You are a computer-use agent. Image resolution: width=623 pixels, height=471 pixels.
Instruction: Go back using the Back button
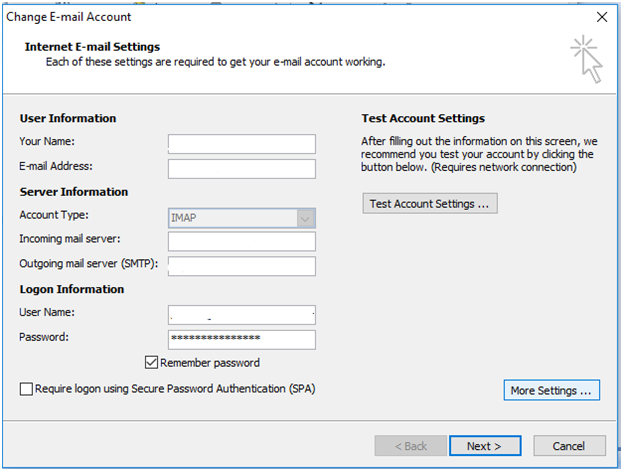[x=408, y=446]
